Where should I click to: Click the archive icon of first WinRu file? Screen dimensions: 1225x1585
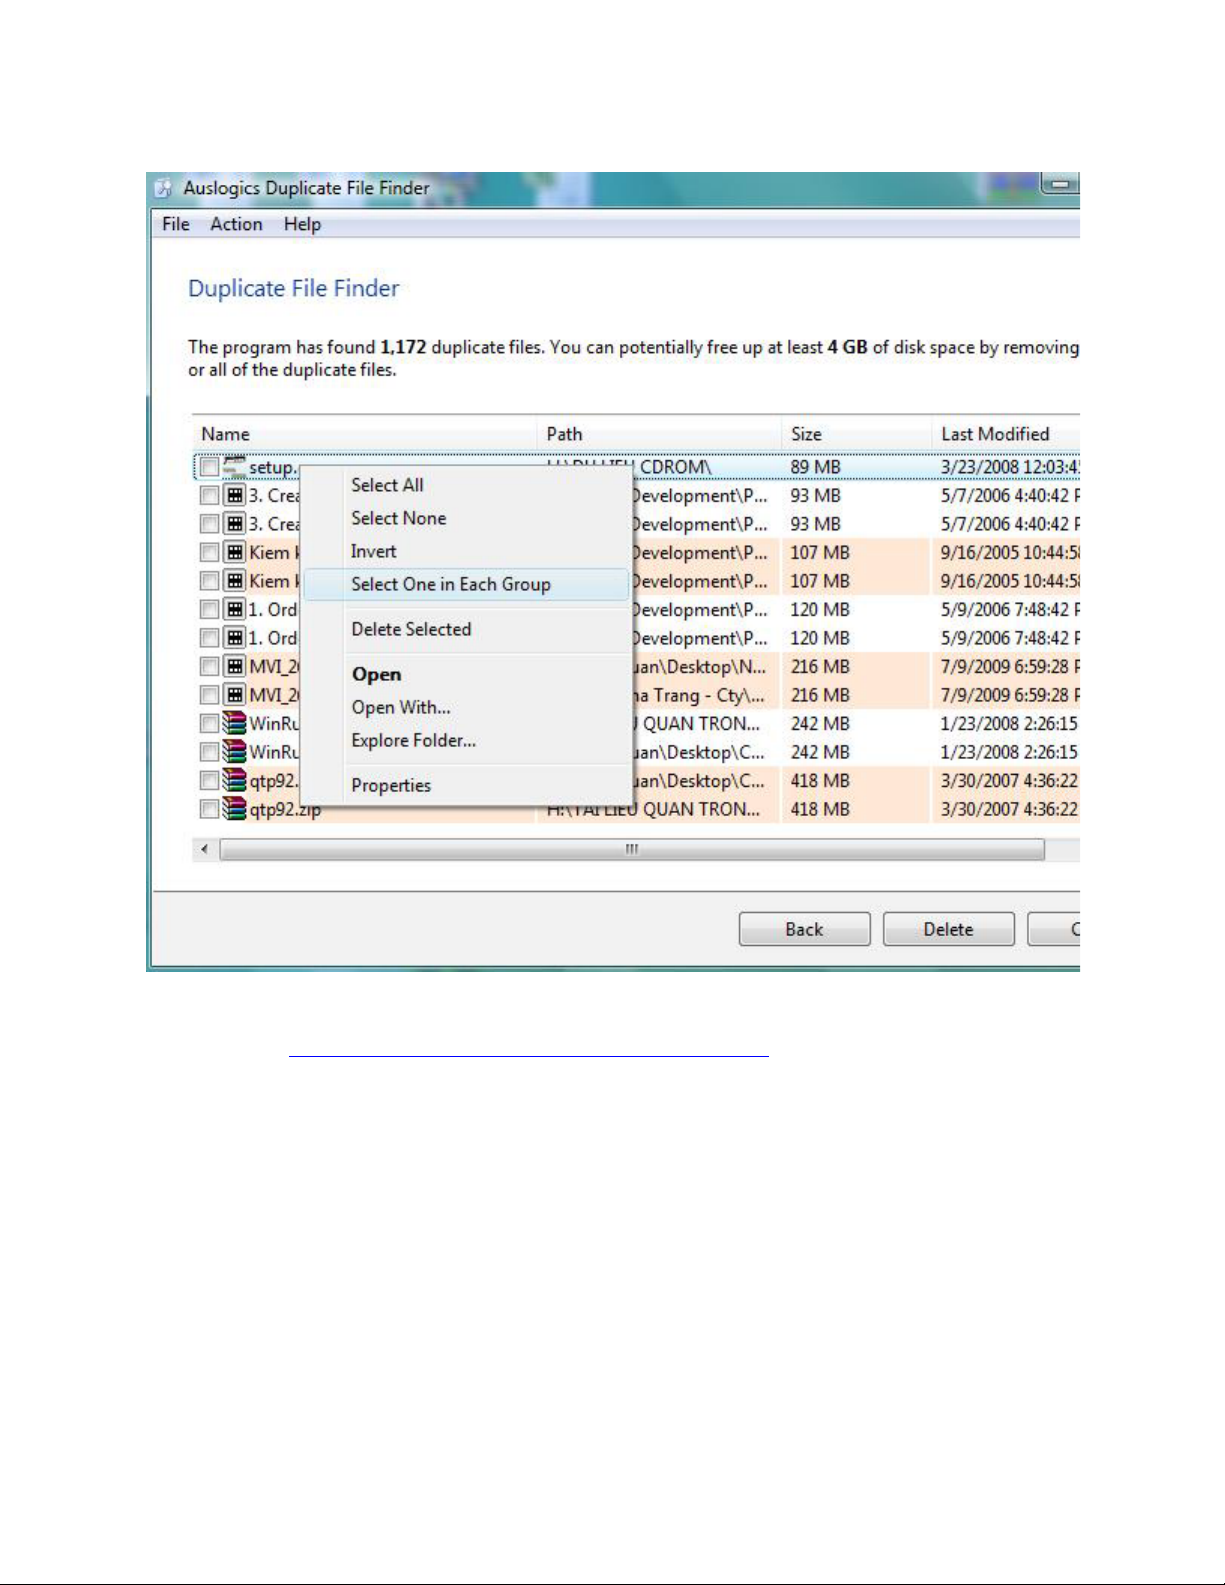coord(234,723)
